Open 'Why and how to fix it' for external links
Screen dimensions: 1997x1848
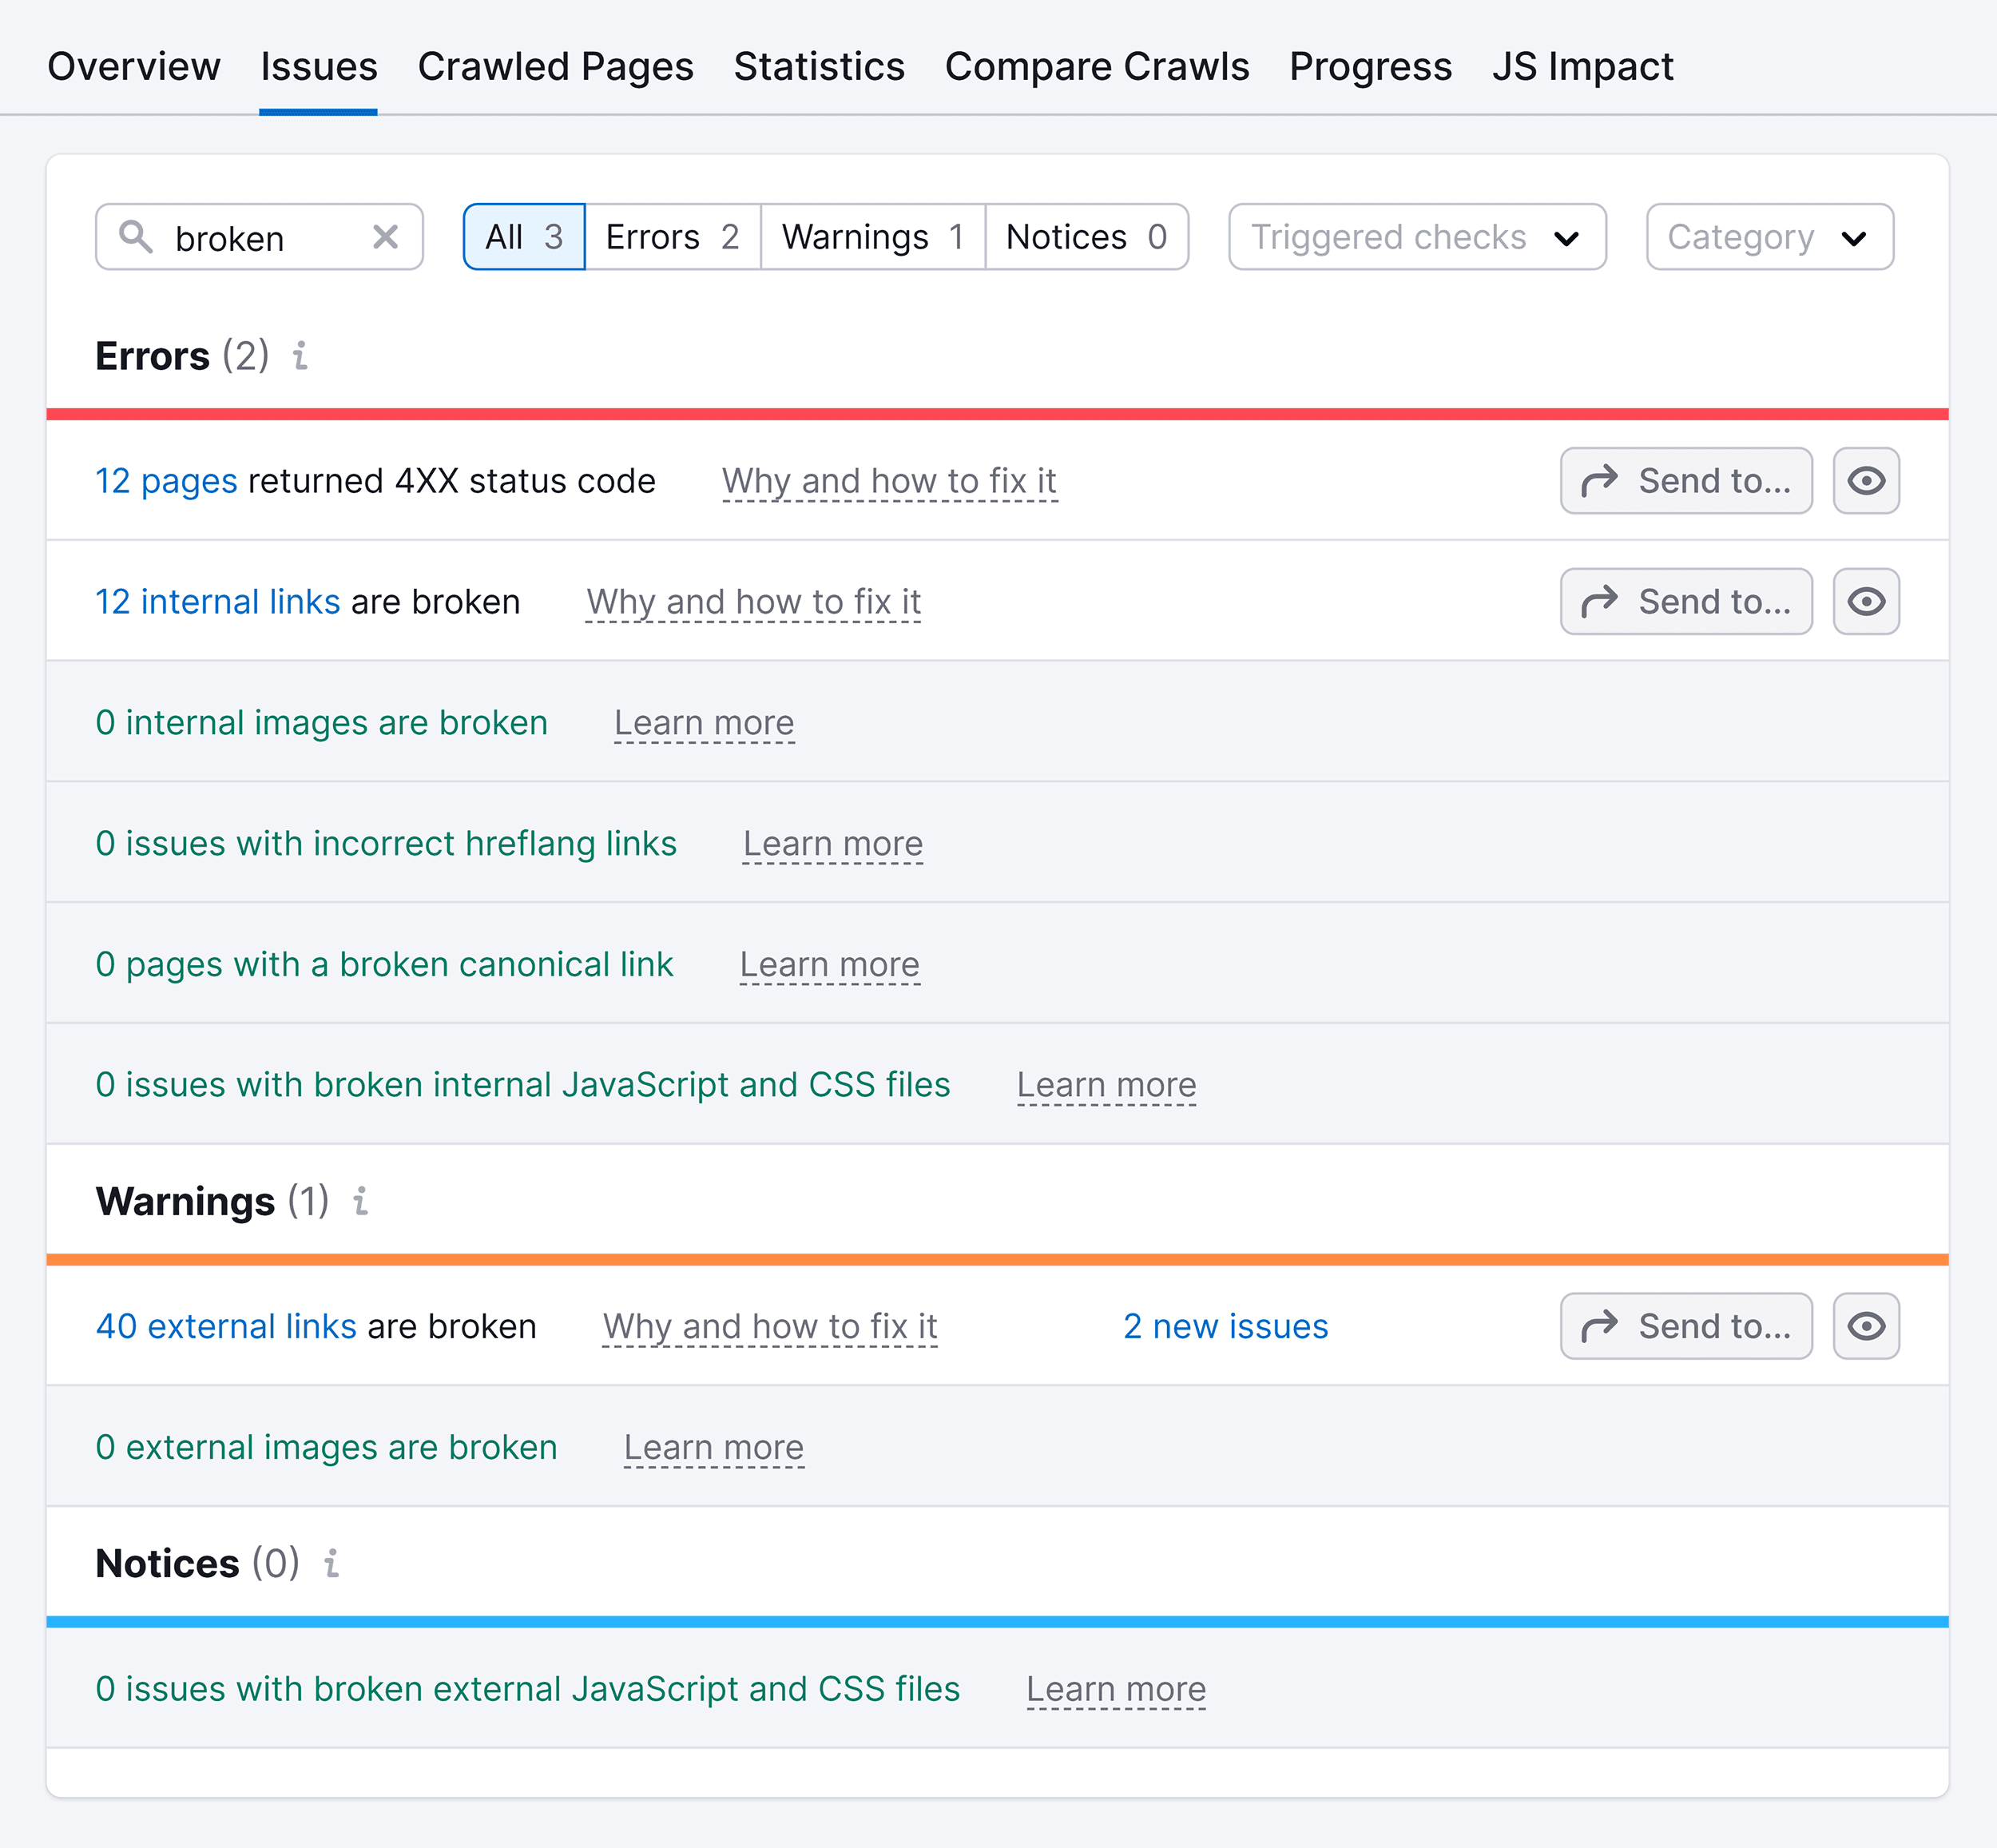click(x=770, y=1326)
